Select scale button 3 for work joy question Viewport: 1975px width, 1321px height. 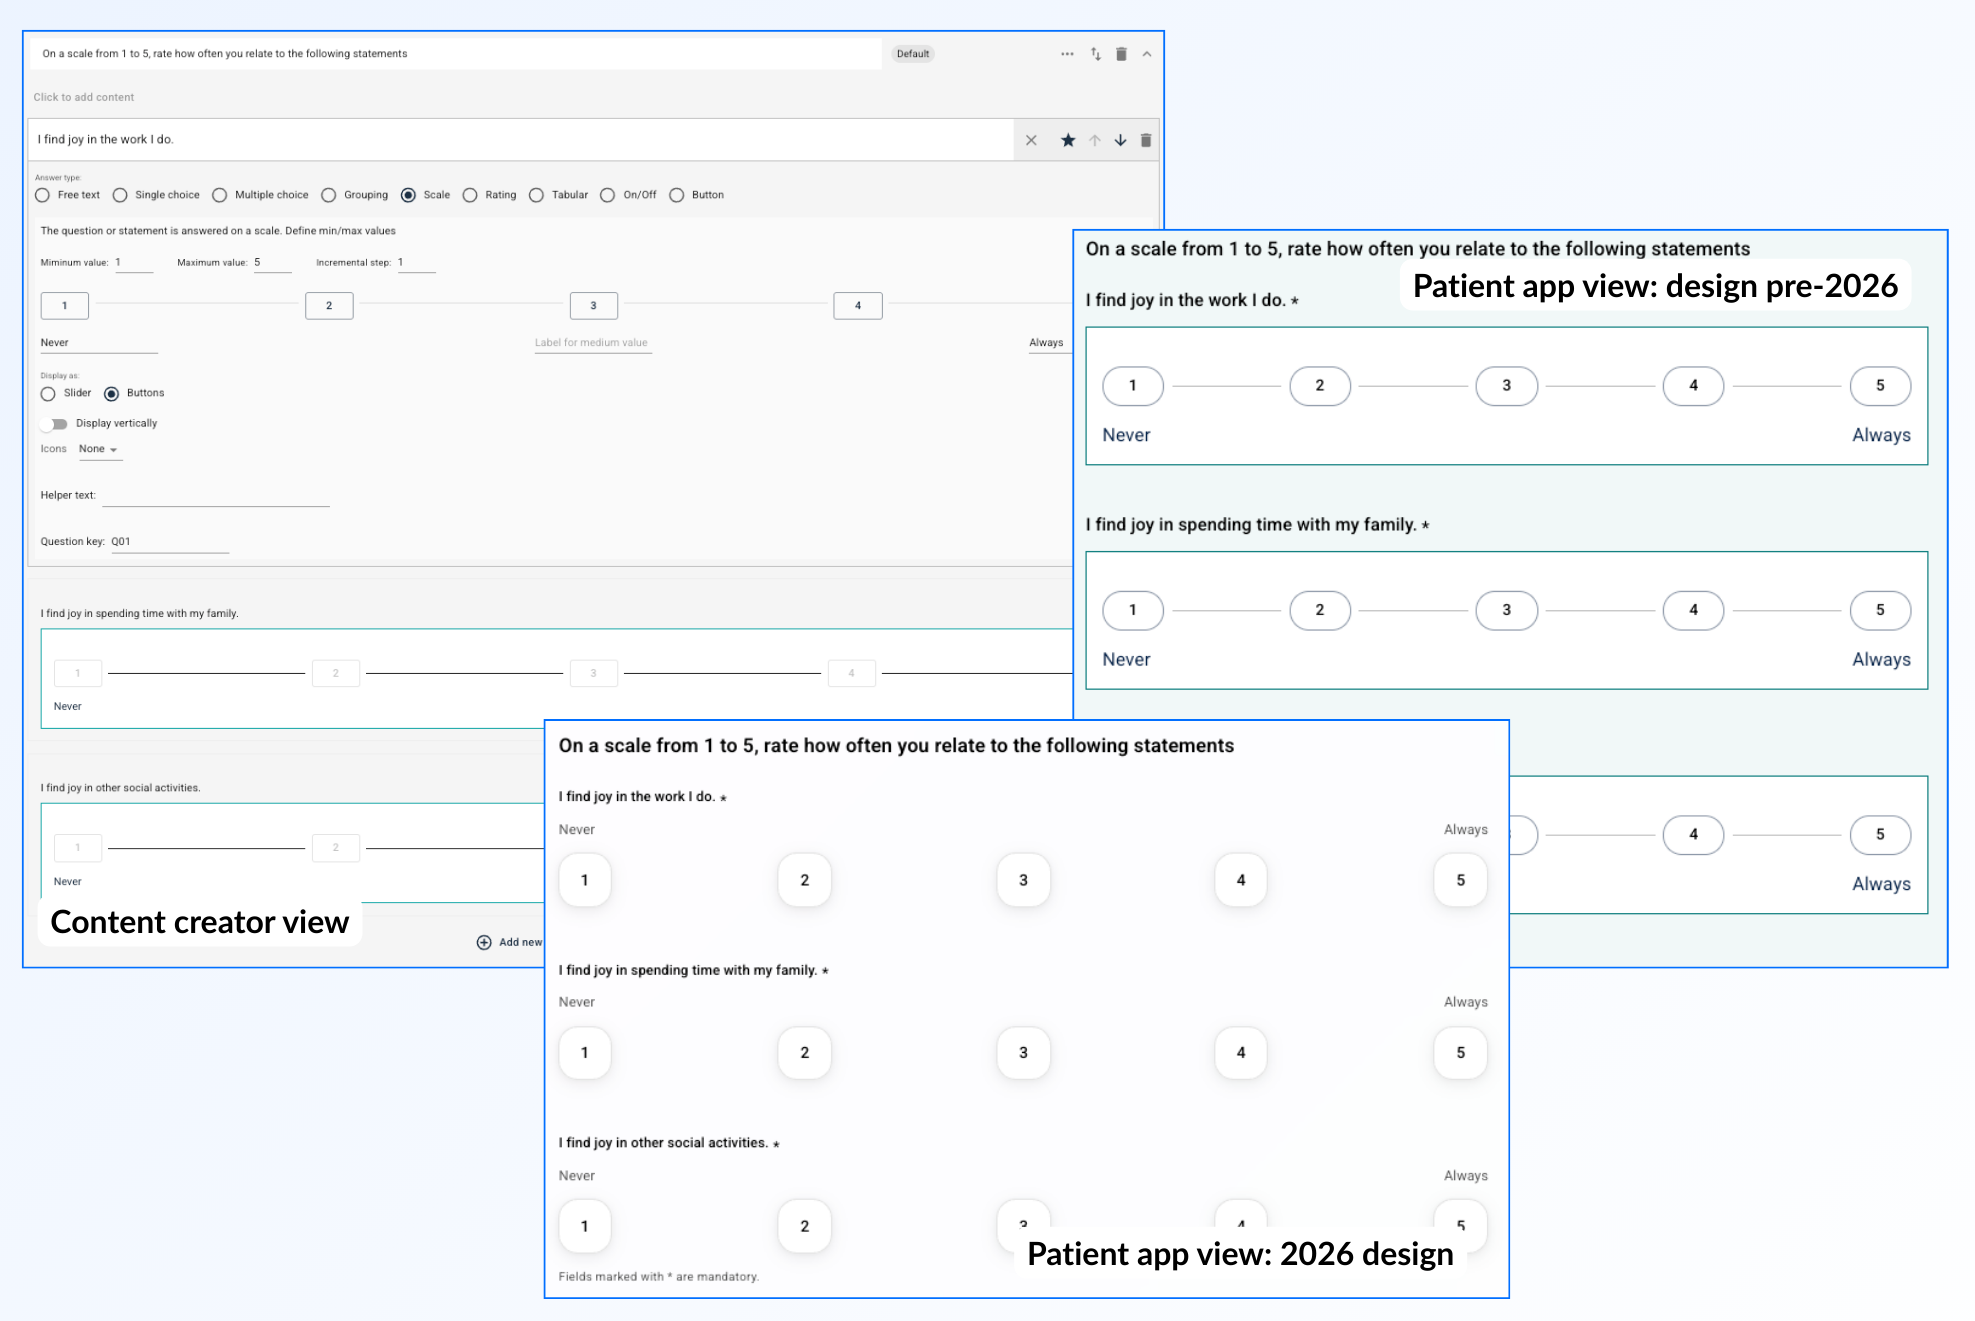[1022, 880]
